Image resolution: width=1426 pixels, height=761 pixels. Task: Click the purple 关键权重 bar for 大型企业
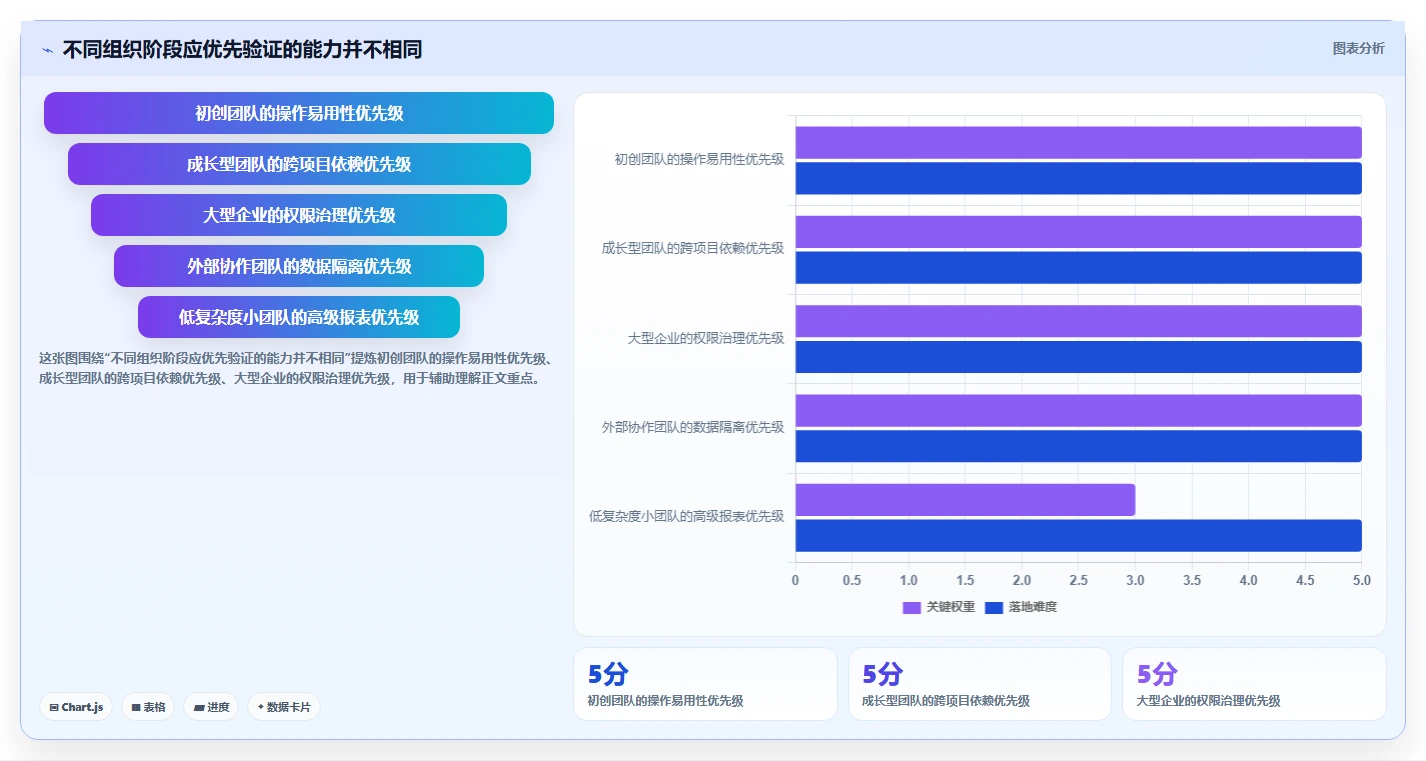pyautogui.click(x=1078, y=321)
